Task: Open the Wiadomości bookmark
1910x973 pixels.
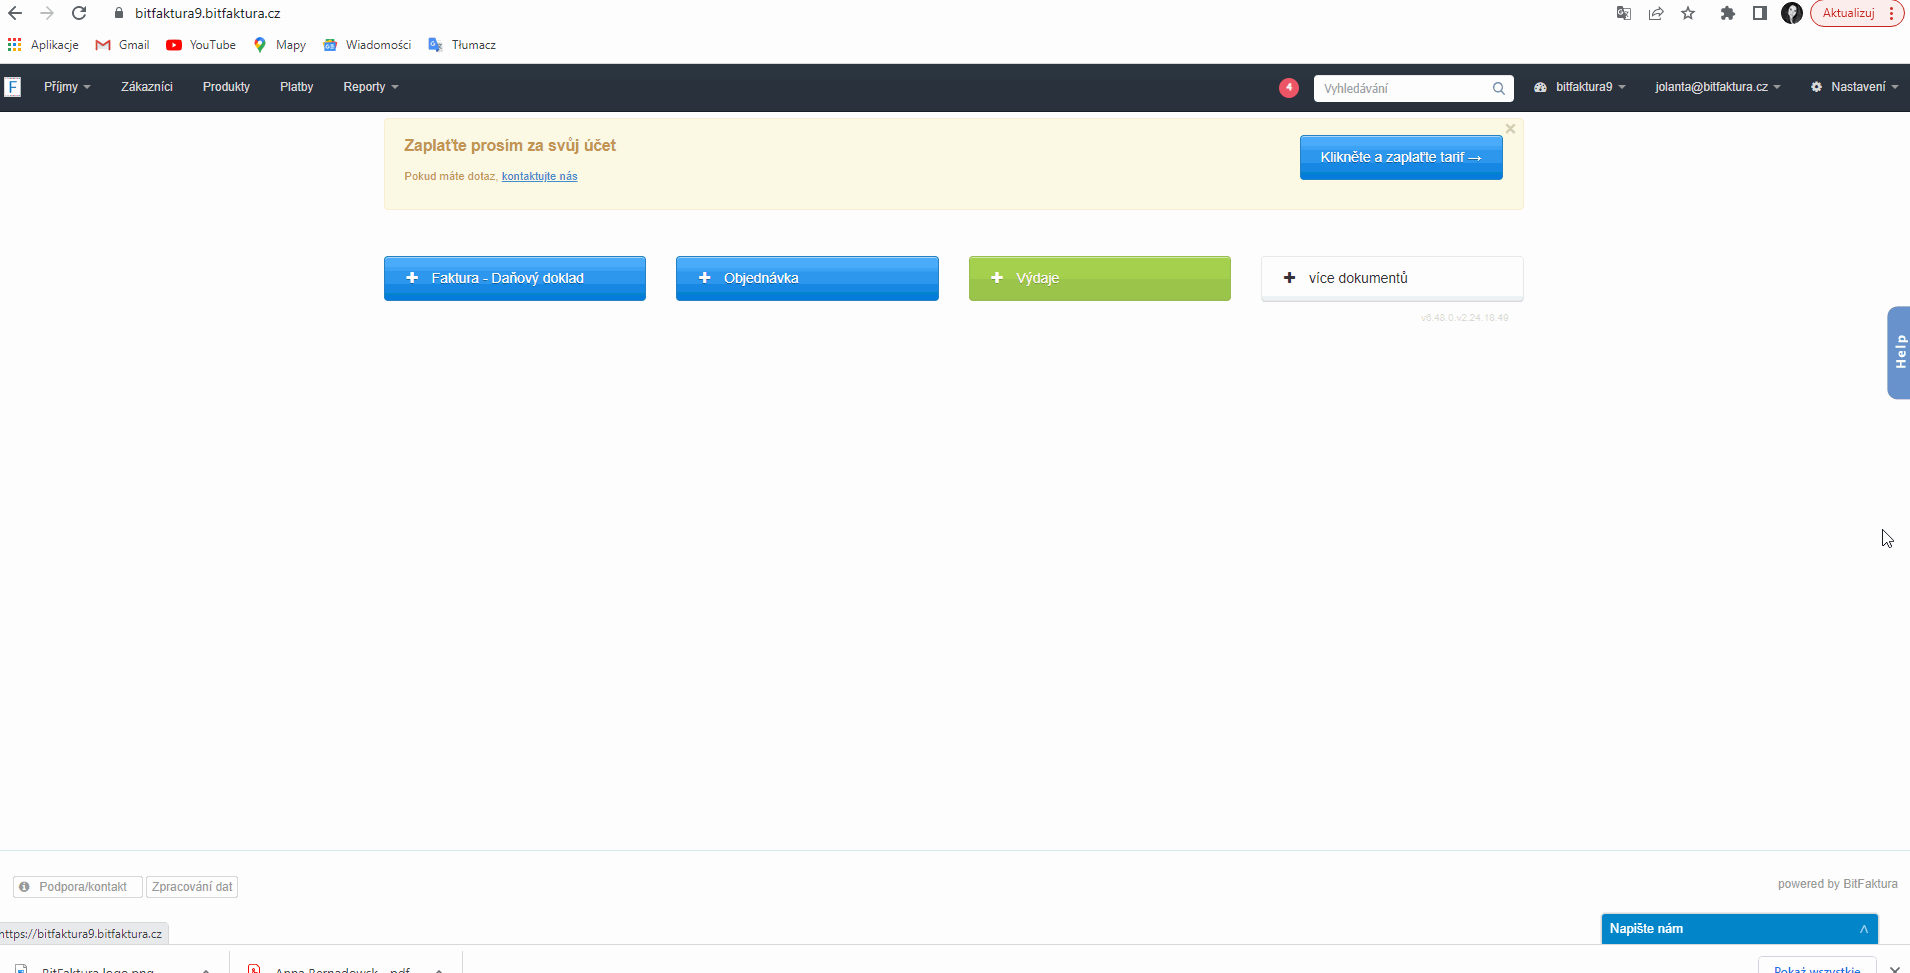Action: [x=367, y=45]
